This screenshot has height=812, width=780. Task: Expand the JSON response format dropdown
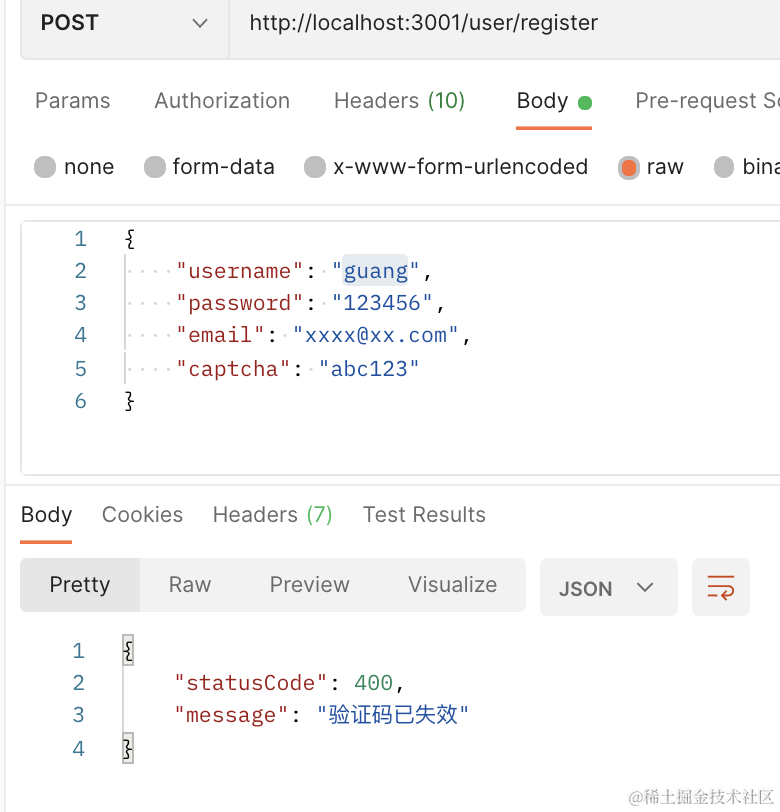[608, 587]
